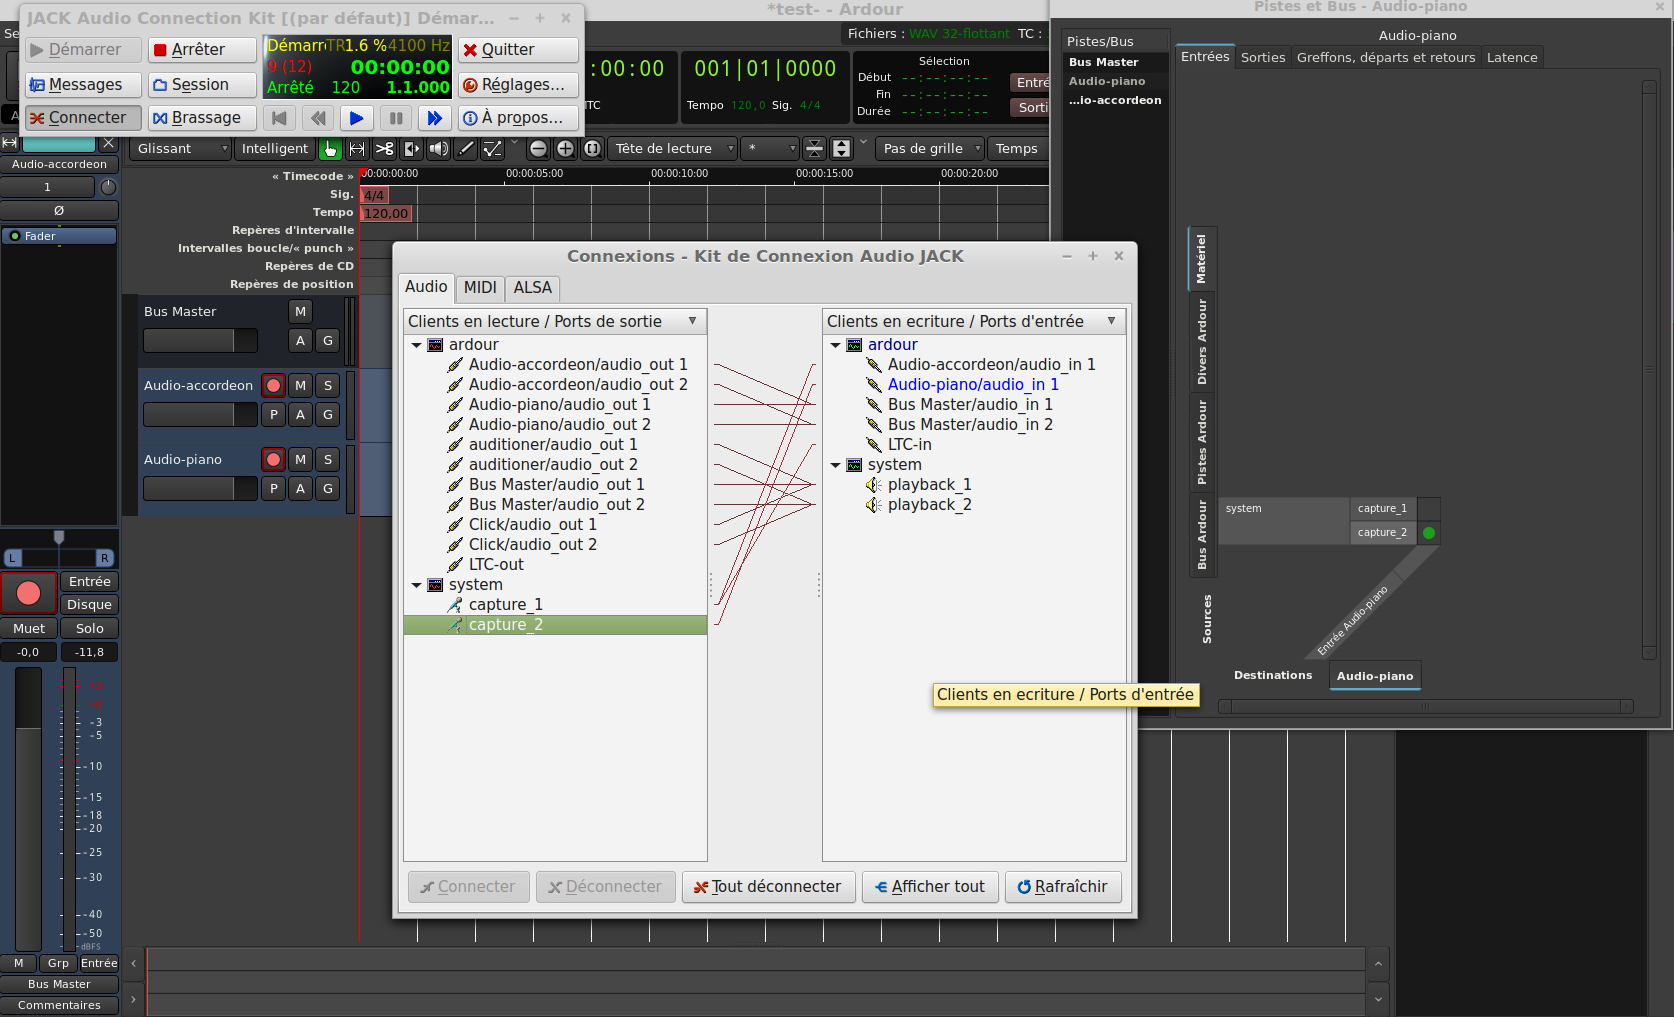
Task: Open the Sorties tab in Pistes et Bus
Action: pyautogui.click(x=1263, y=58)
